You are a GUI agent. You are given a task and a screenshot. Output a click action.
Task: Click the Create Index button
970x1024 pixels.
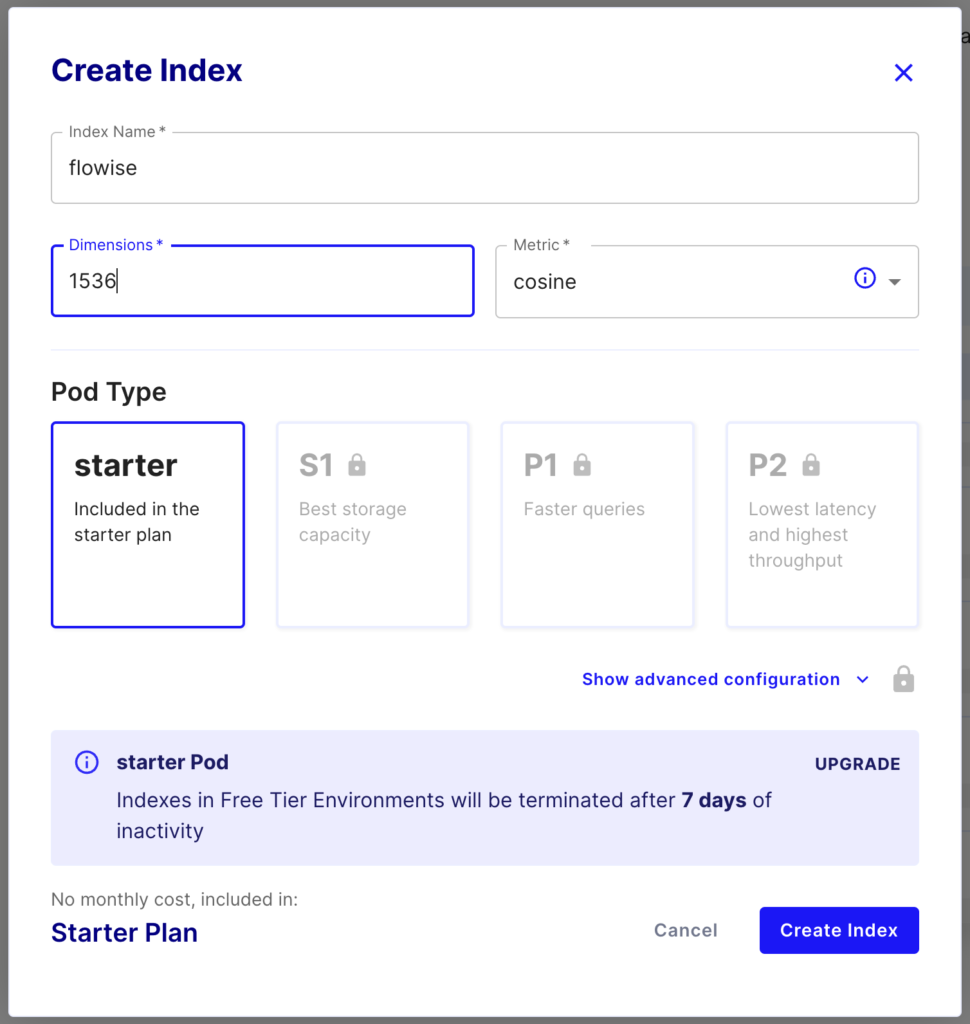click(838, 930)
